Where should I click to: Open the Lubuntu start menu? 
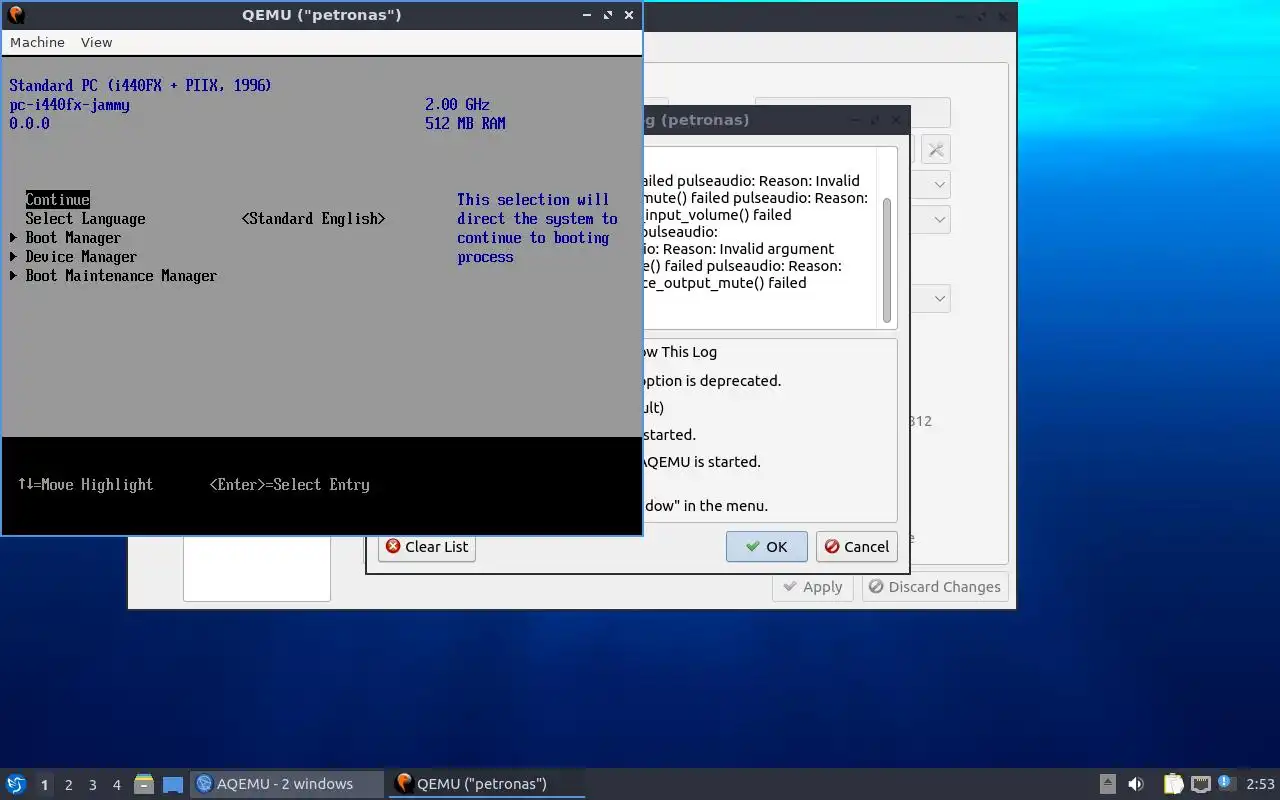[x=16, y=784]
